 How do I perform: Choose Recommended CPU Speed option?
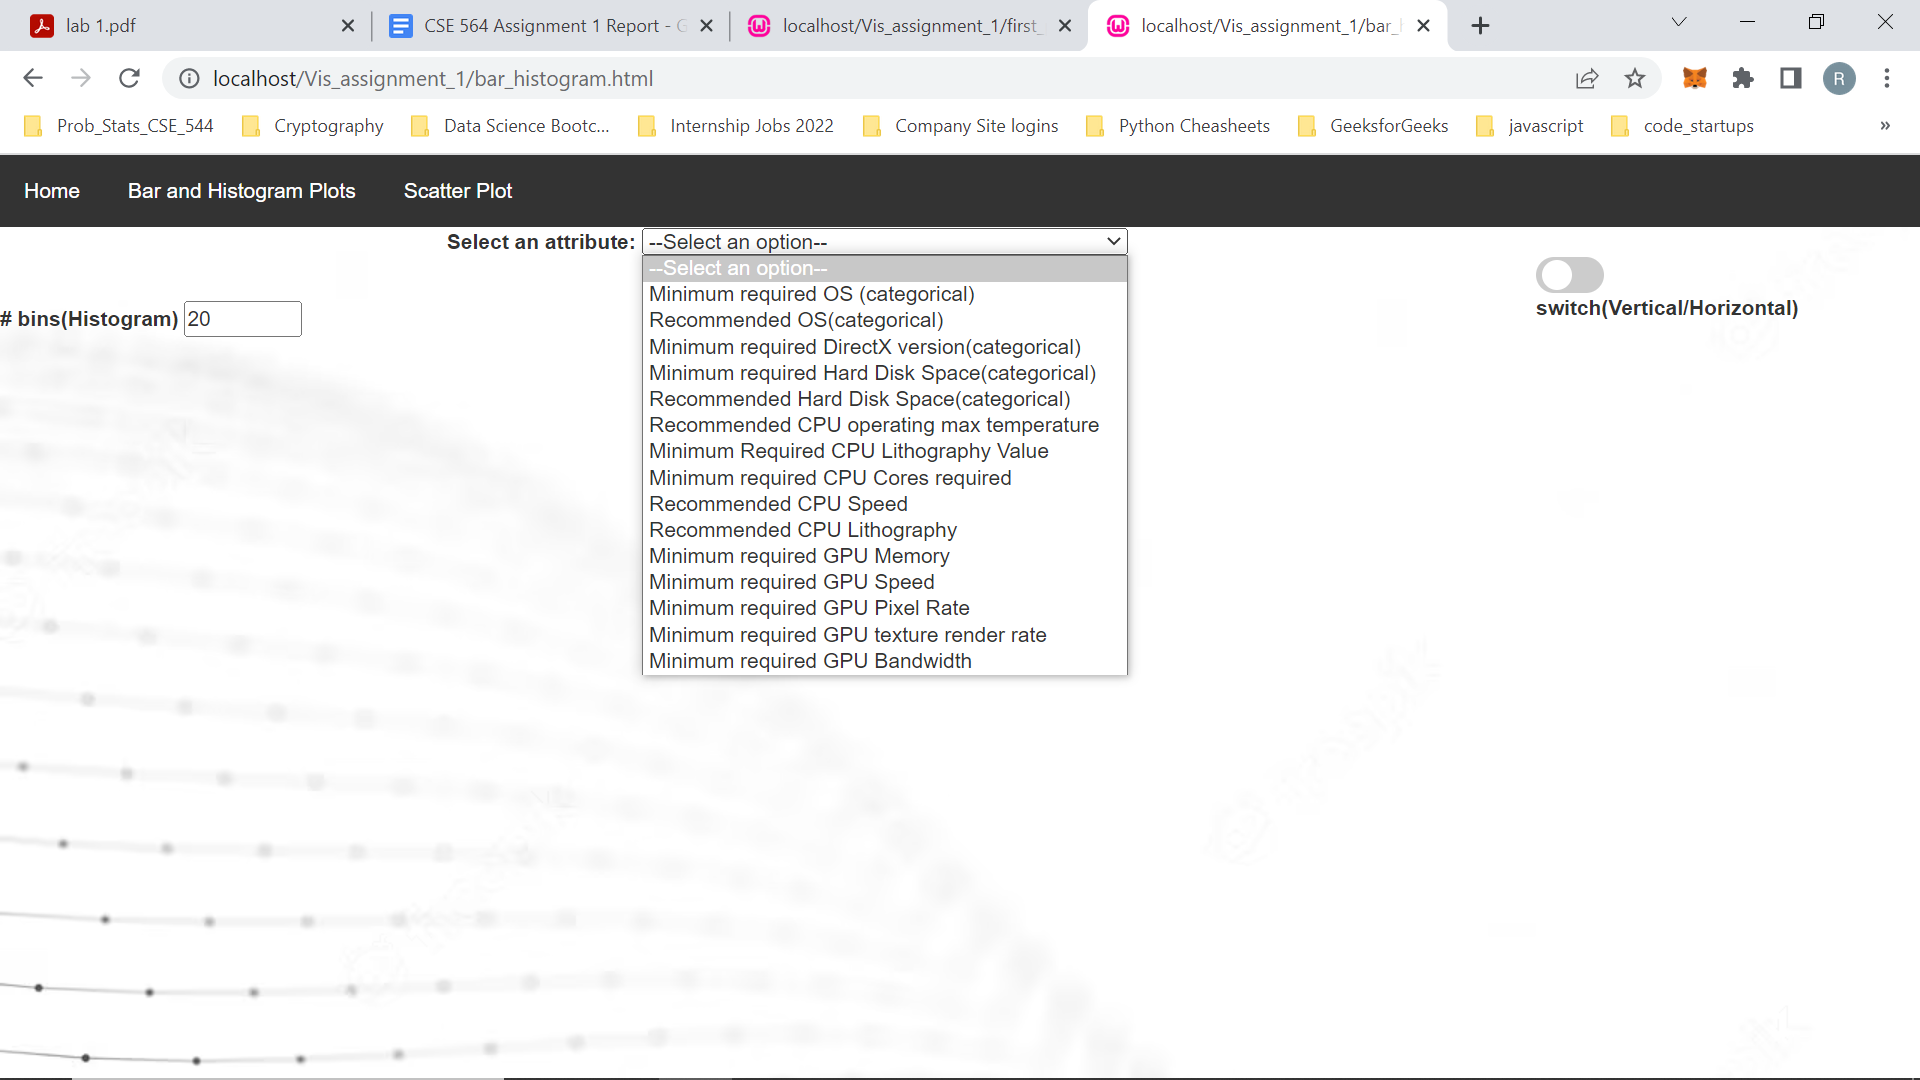(778, 504)
